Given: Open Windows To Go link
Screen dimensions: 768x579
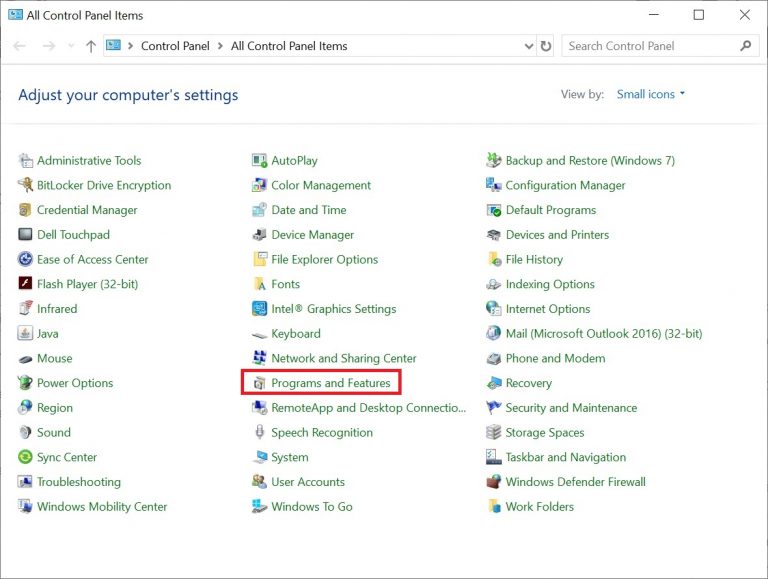Looking at the screenshot, I should pos(312,506).
